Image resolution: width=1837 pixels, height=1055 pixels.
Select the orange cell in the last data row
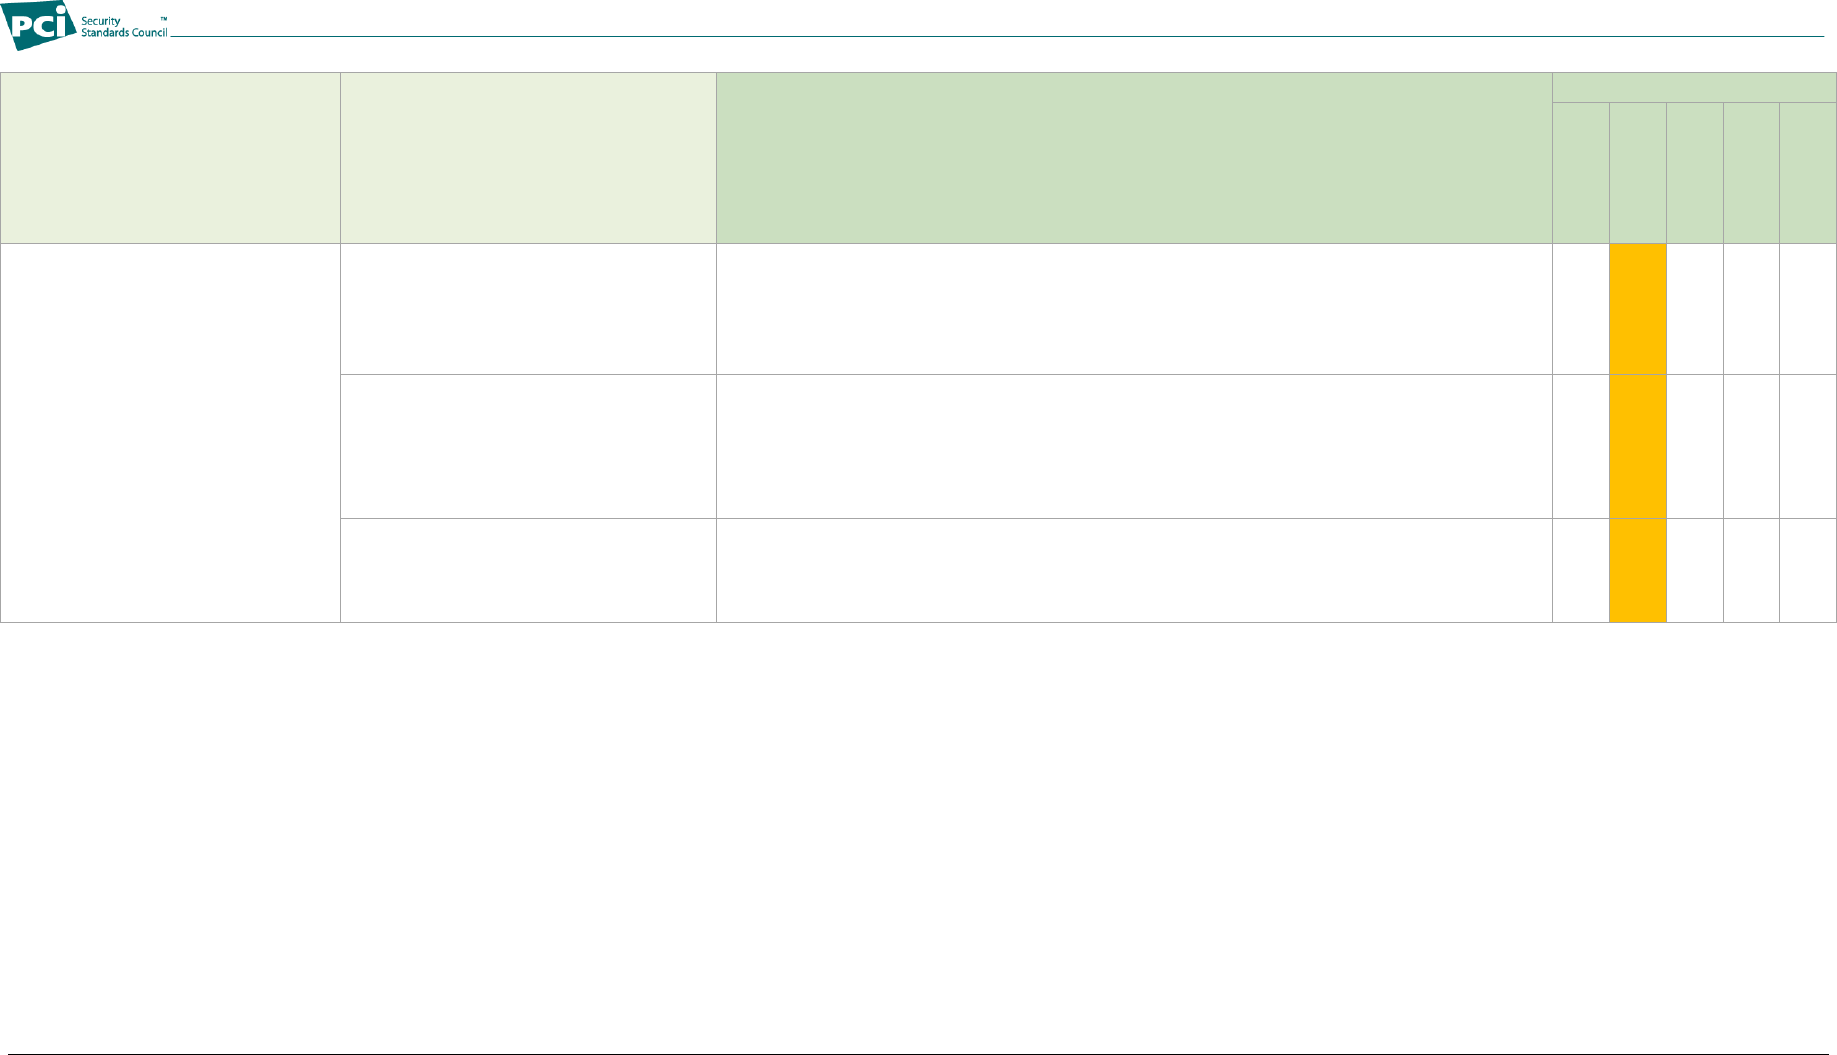pyautogui.click(x=1638, y=571)
